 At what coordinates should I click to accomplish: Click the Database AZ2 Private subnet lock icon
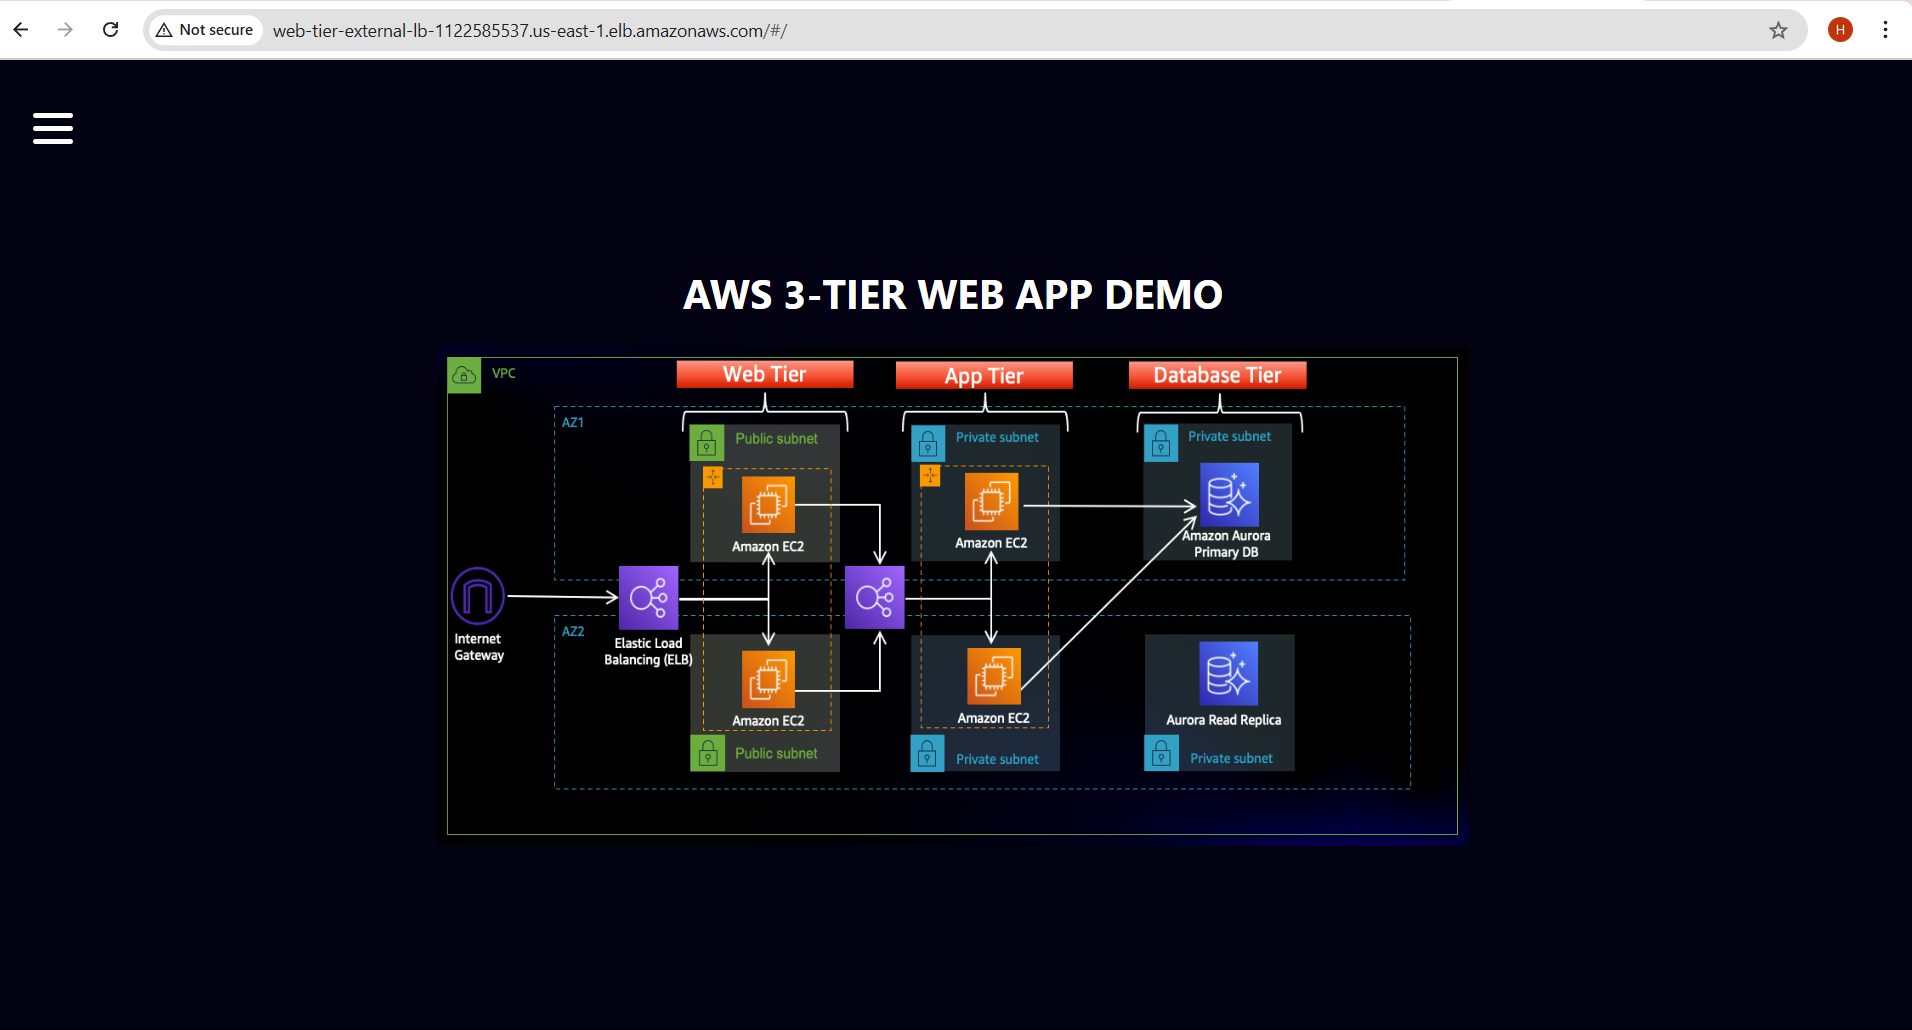pyautogui.click(x=1161, y=754)
